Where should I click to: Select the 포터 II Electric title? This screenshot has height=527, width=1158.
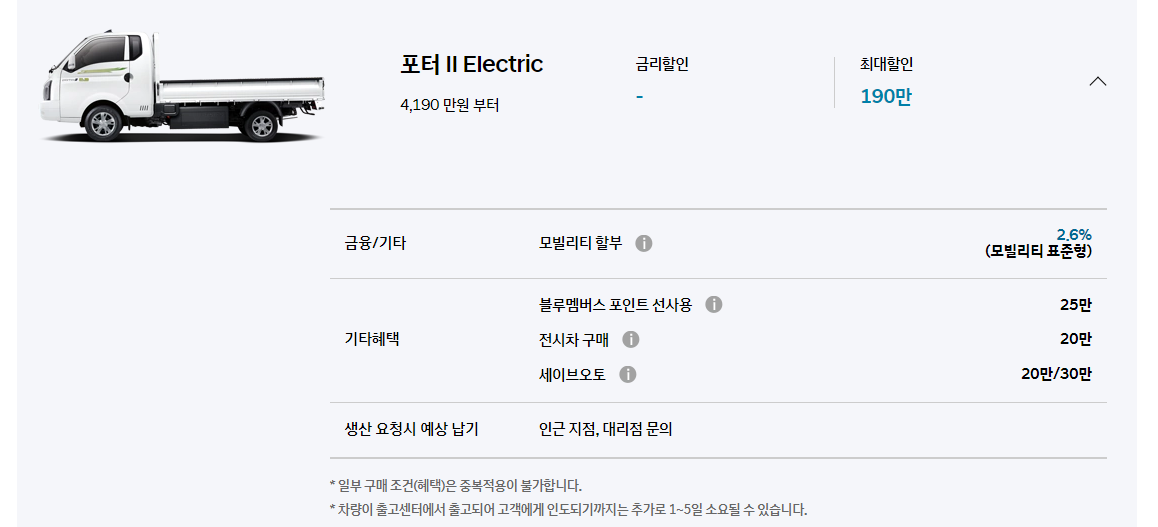(471, 64)
